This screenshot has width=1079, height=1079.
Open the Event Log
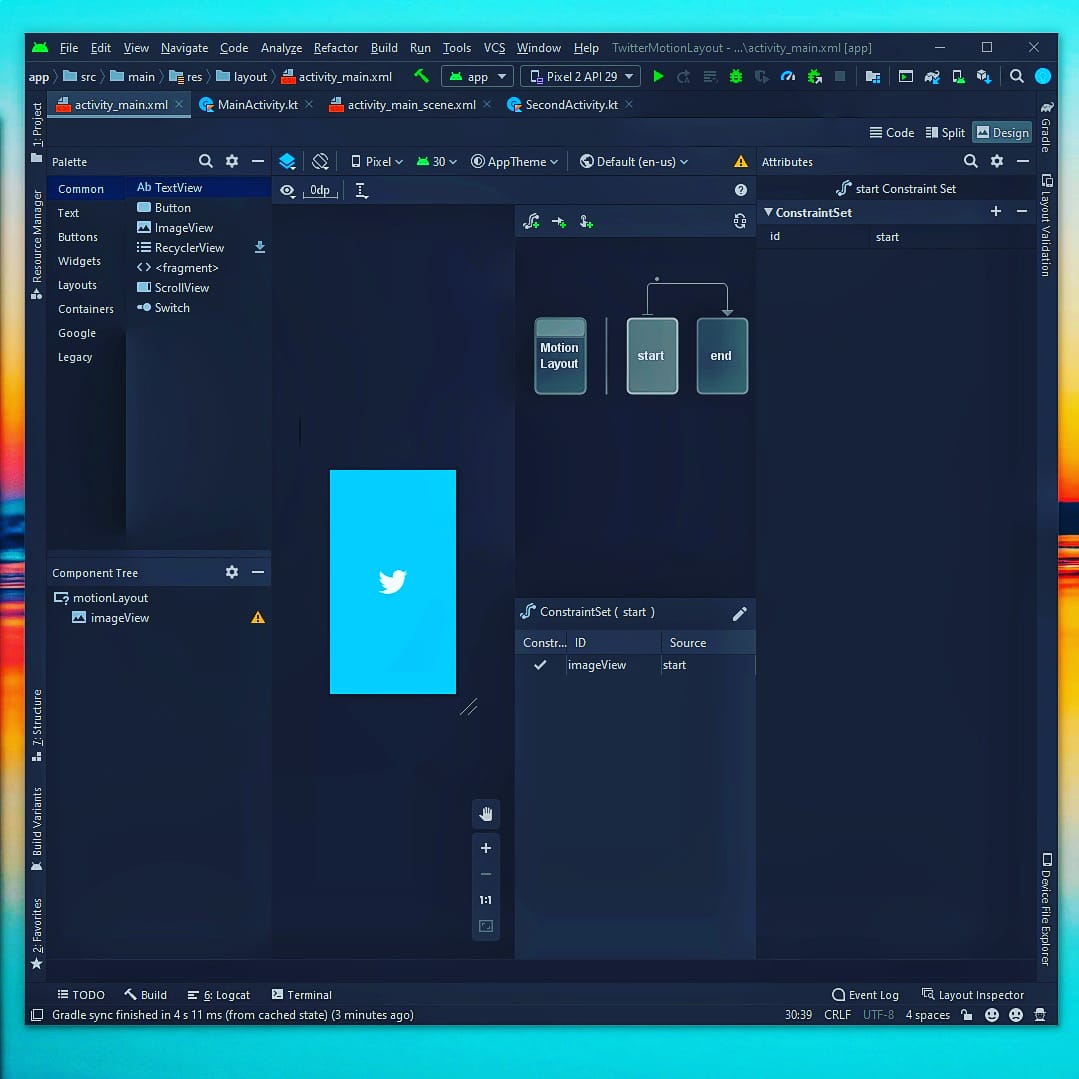pyautogui.click(x=865, y=994)
